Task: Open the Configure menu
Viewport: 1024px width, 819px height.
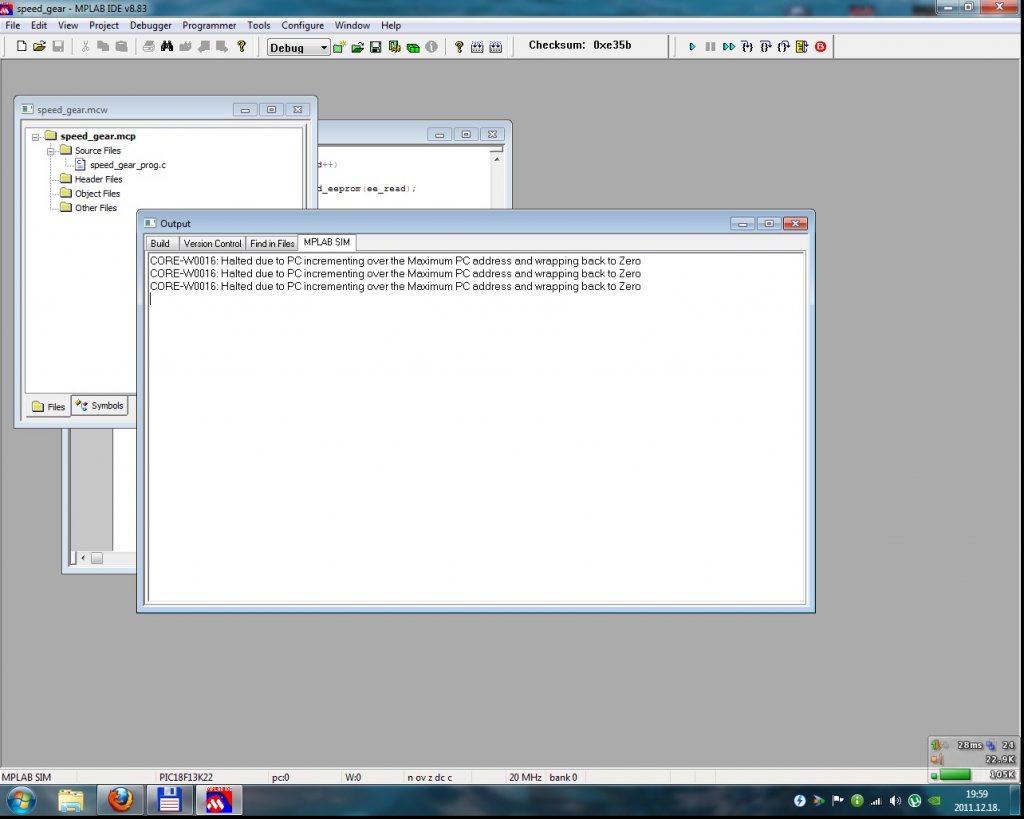Action: coord(302,25)
